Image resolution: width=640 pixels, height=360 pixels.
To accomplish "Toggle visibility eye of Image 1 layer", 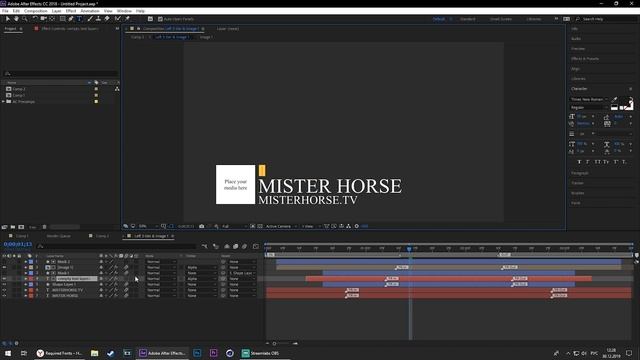I will click(x=4, y=267).
